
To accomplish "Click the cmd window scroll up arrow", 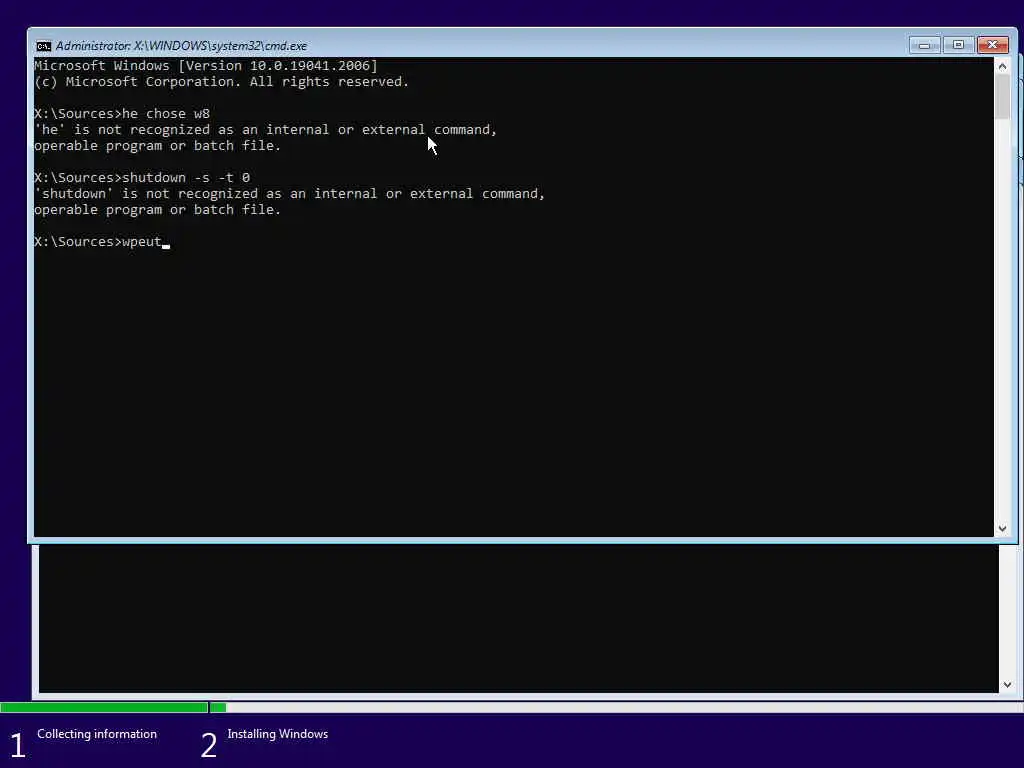I will 1002,66.
